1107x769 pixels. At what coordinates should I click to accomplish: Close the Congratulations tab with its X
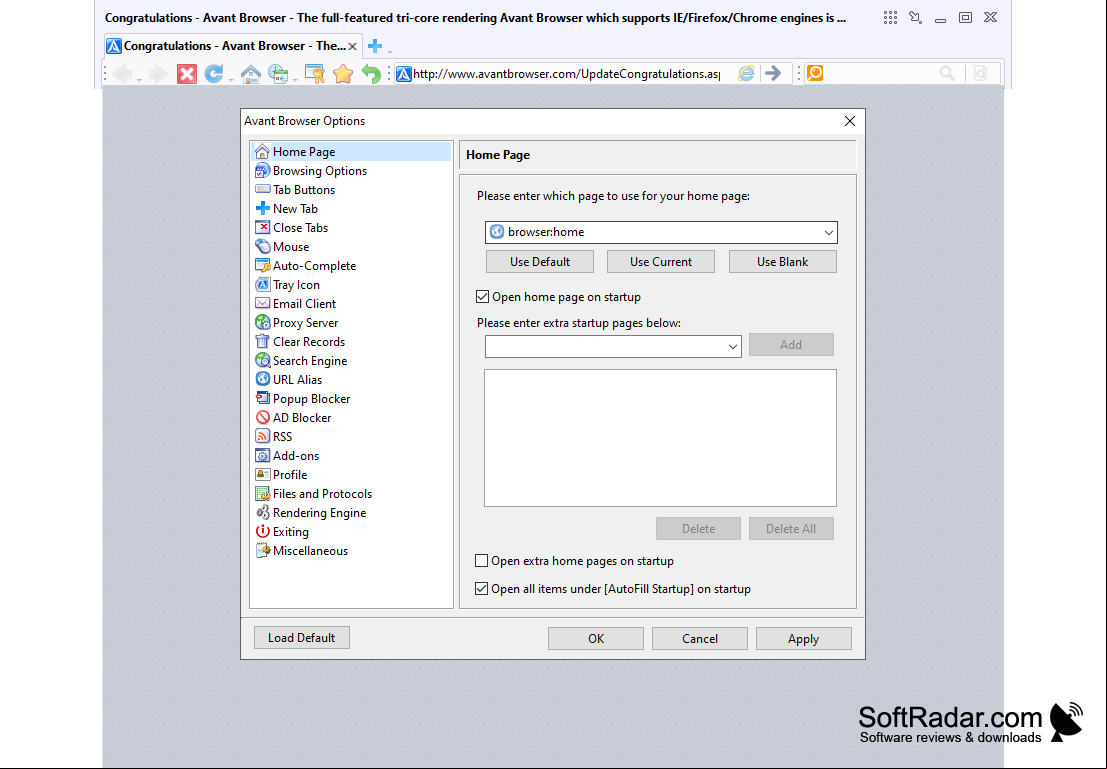click(352, 47)
